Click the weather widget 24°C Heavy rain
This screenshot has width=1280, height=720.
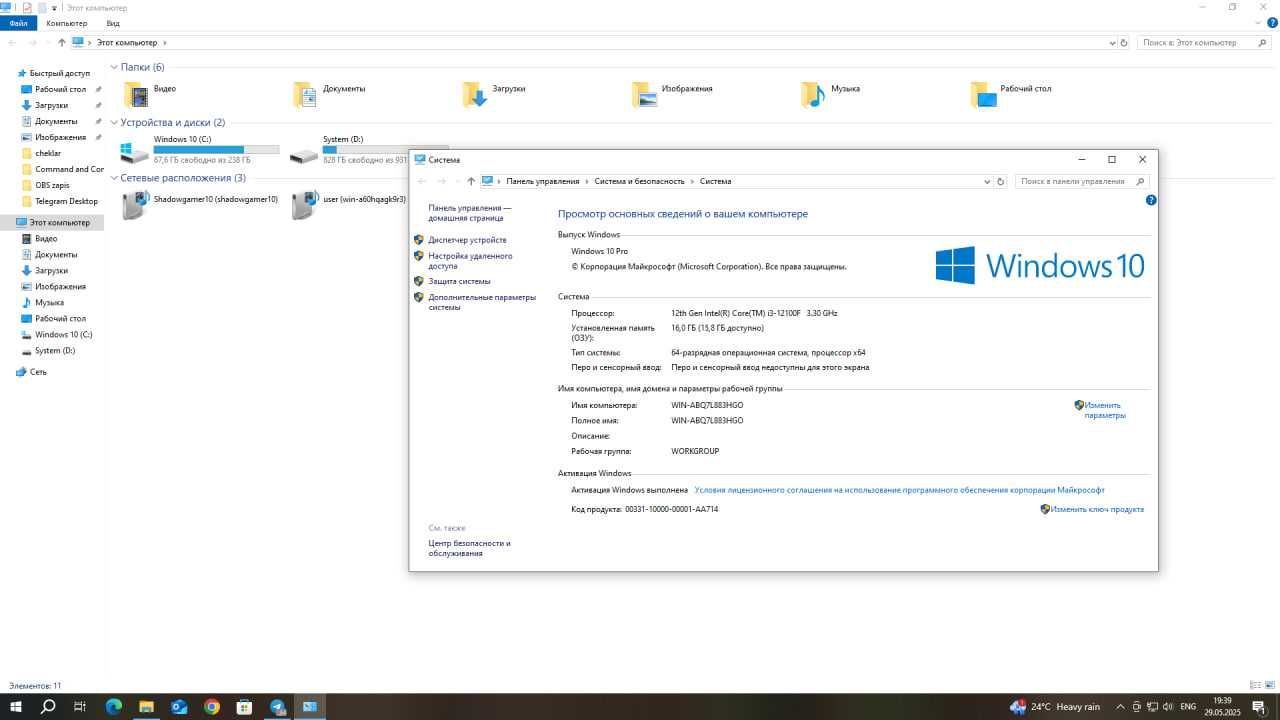pyautogui.click(x=1054, y=707)
